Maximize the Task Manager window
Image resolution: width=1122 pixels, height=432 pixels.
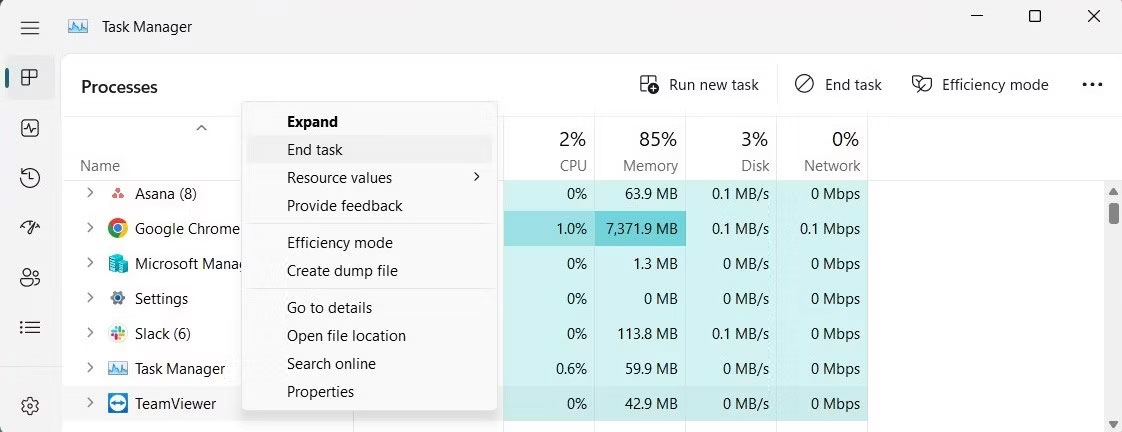click(1035, 16)
